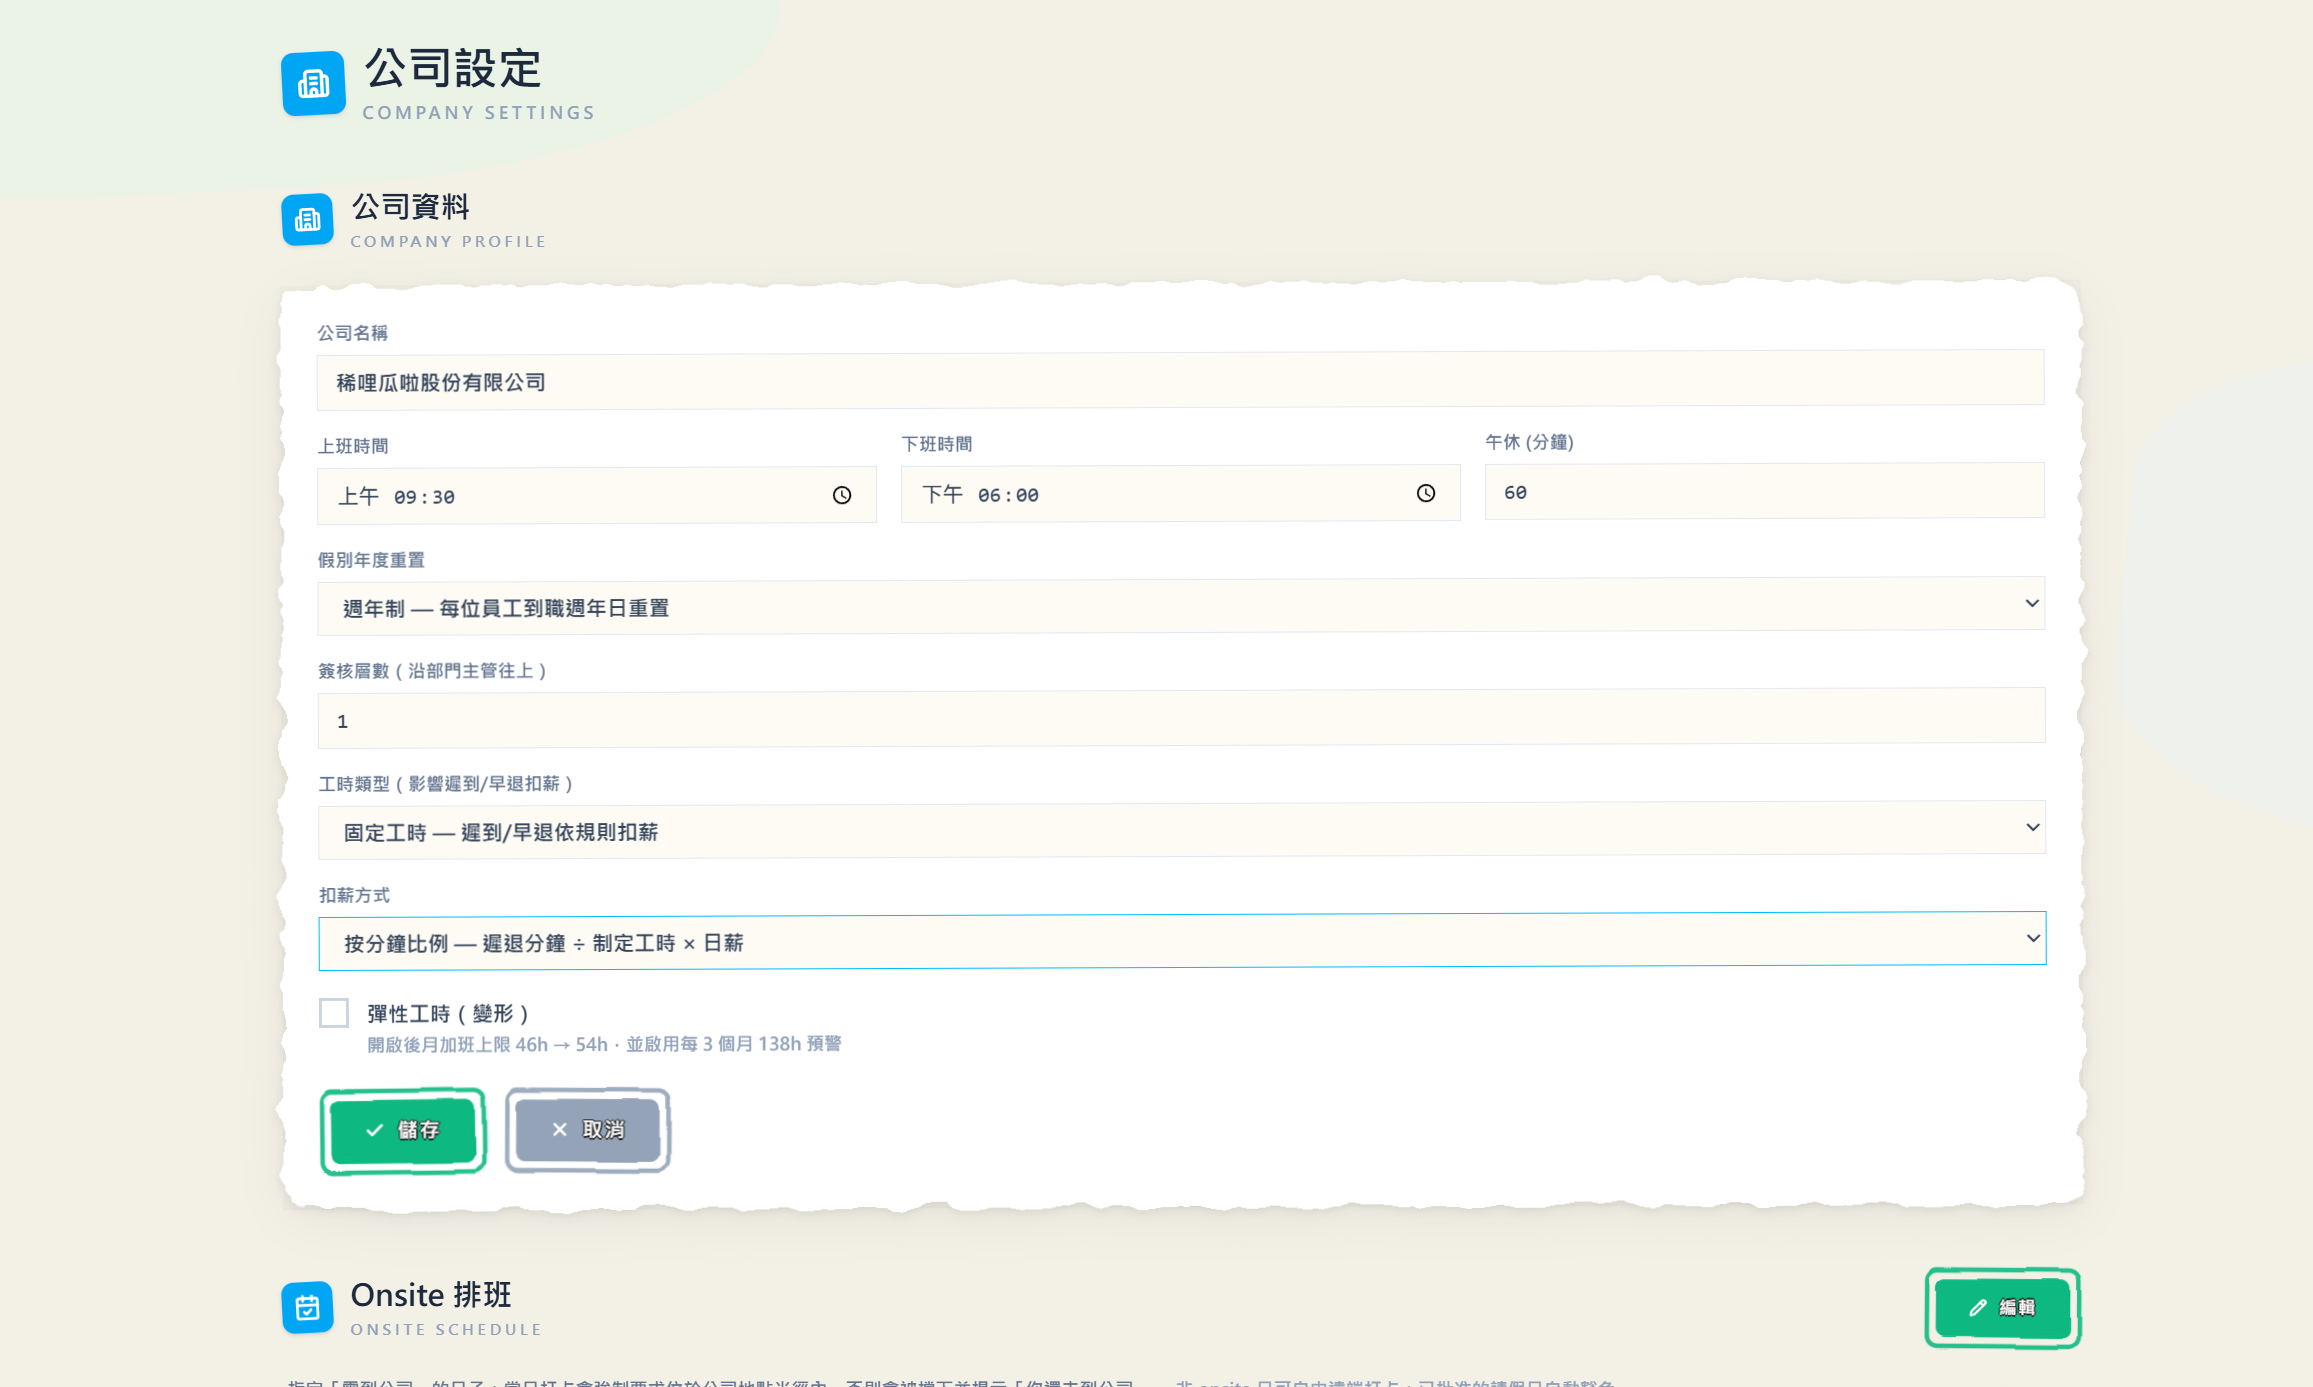This screenshot has height=1387, width=2313.
Task: Expand the 扣薪方式 dropdown
Action: (x=1182, y=941)
